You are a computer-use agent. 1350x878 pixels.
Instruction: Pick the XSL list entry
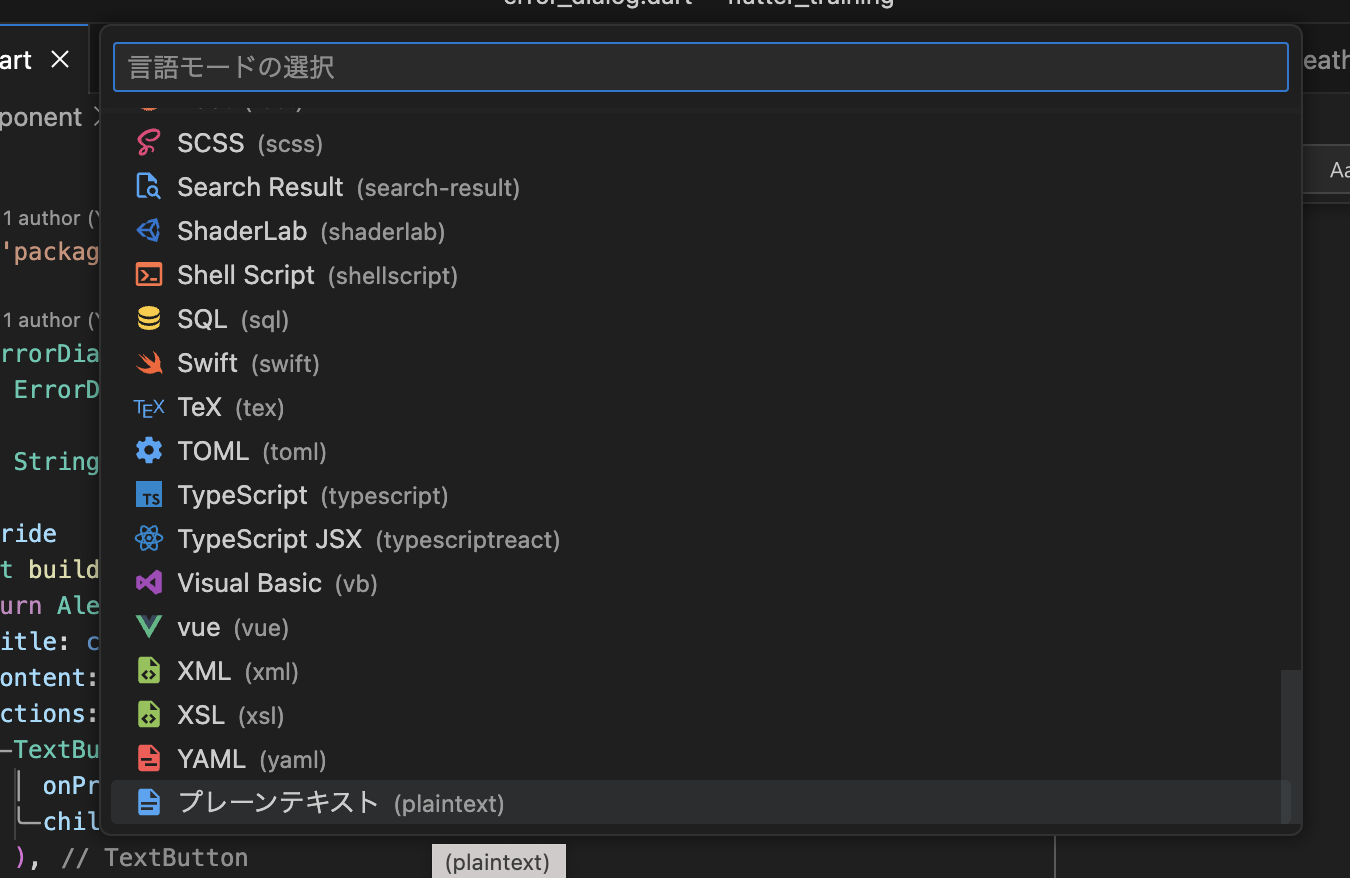pyautogui.click(x=701, y=715)
